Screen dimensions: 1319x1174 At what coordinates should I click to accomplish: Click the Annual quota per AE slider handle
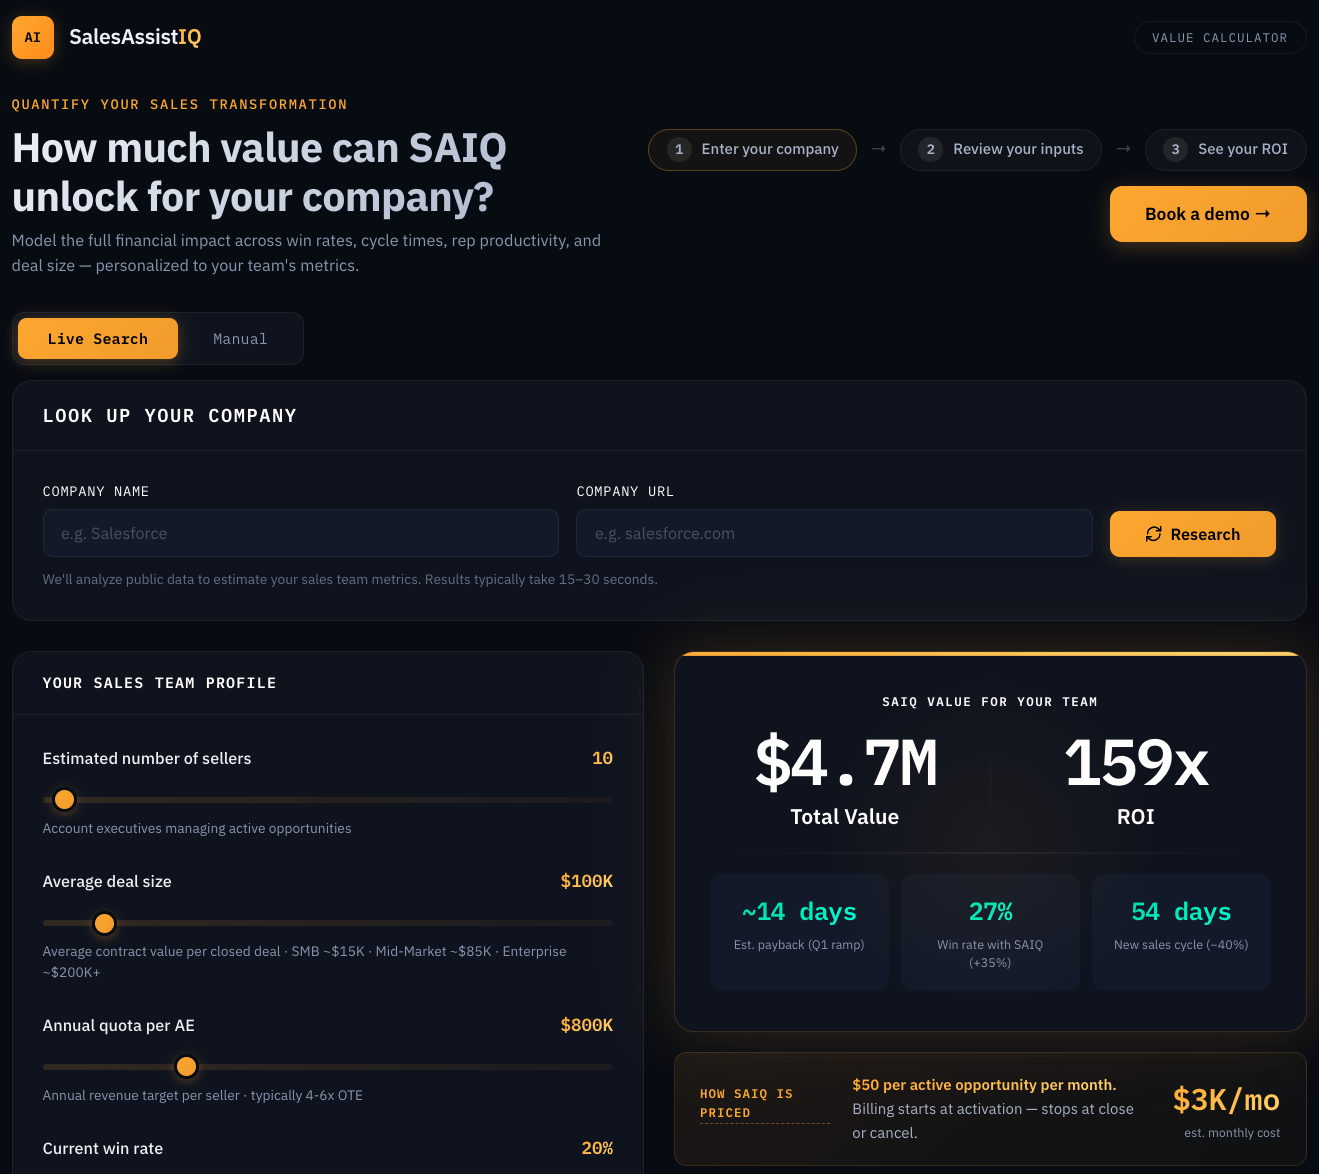click(186, 1067)
